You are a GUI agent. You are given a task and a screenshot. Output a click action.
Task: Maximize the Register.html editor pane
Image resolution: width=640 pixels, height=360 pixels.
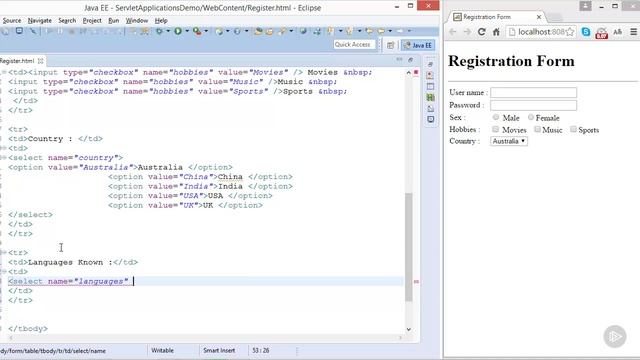point(411,60)
